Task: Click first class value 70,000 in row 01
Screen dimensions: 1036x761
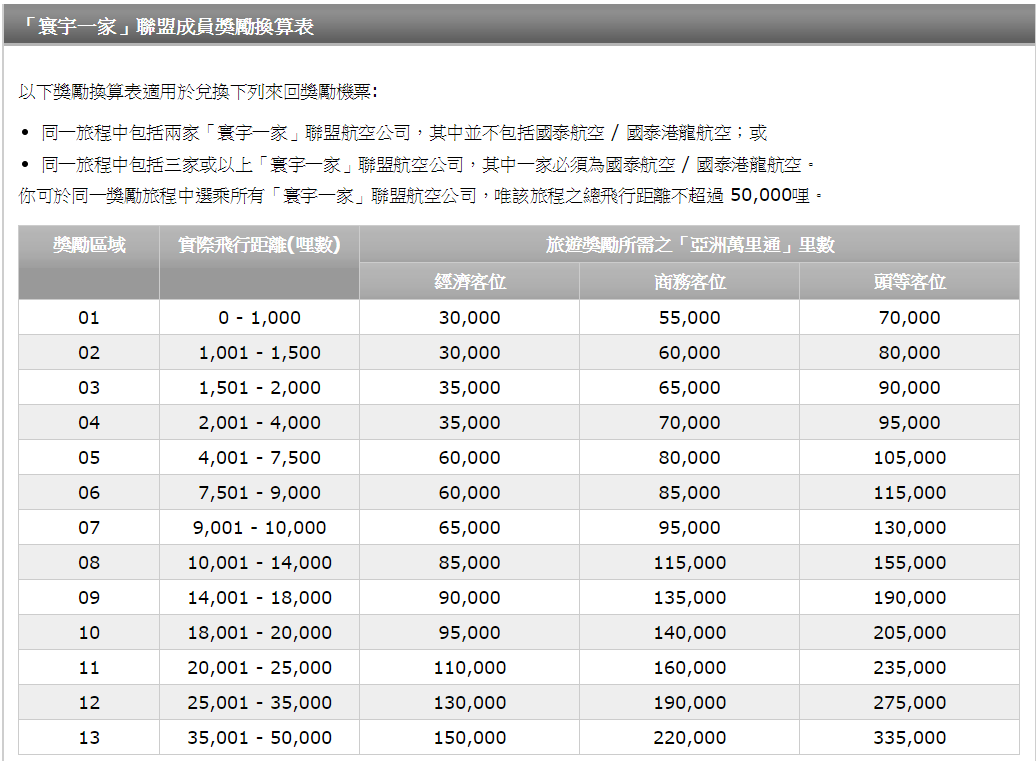Action: pos(910,318)
